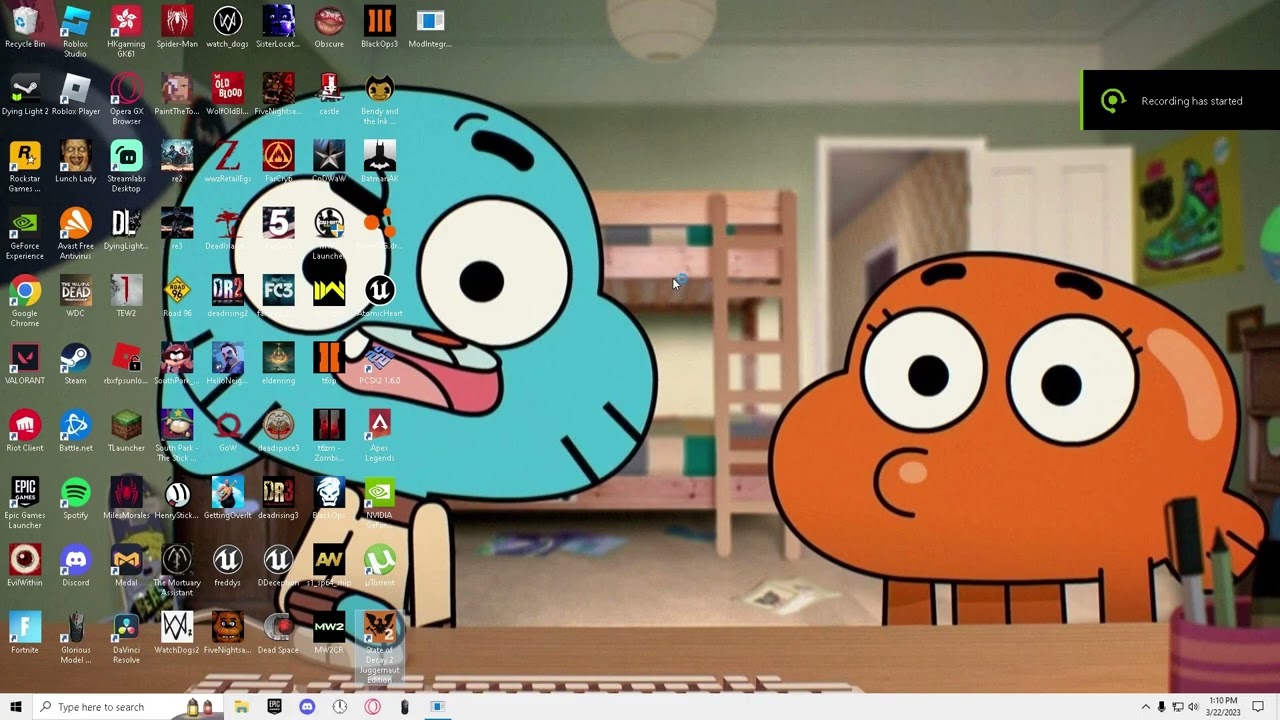Select the Spotify desktop shortcut
1280x720 pixels.
tap(75, 498)
